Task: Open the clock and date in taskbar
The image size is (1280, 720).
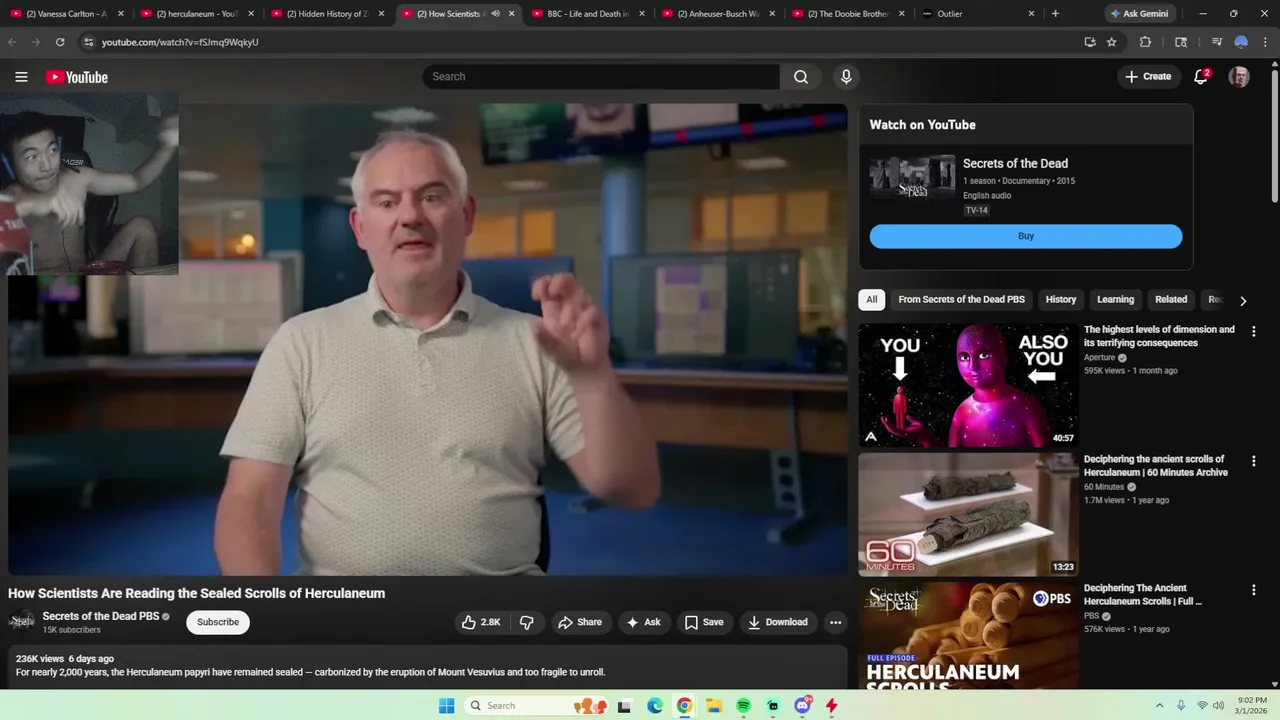Action: pyautogui.click(x=1253, y=705)
